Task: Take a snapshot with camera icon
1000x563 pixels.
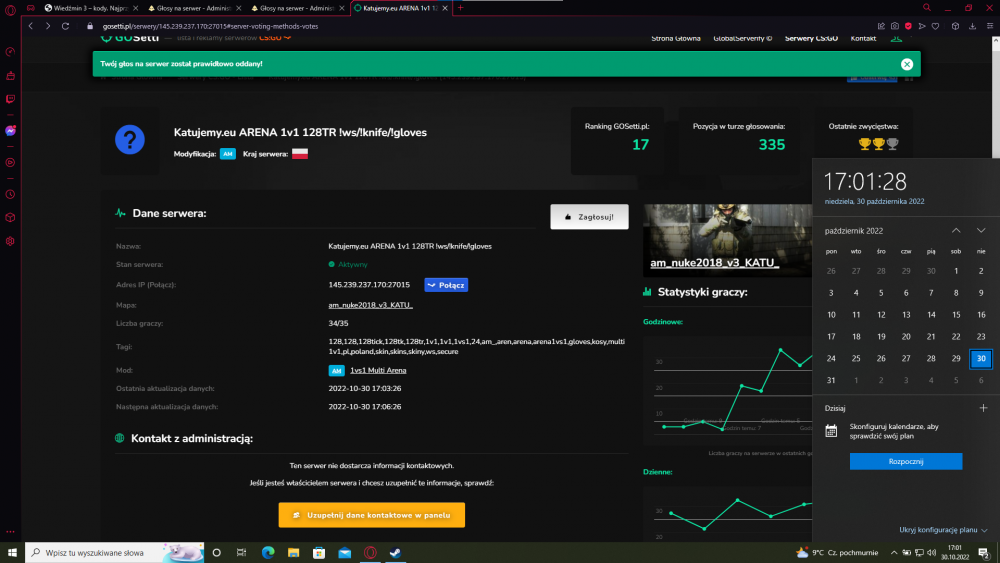Action: tap(895, 26)
